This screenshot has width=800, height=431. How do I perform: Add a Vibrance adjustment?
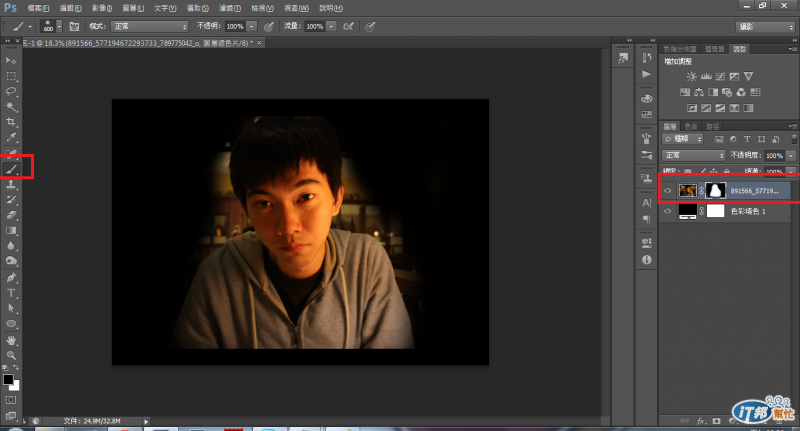pyautogui.click(x=748, y=77)
